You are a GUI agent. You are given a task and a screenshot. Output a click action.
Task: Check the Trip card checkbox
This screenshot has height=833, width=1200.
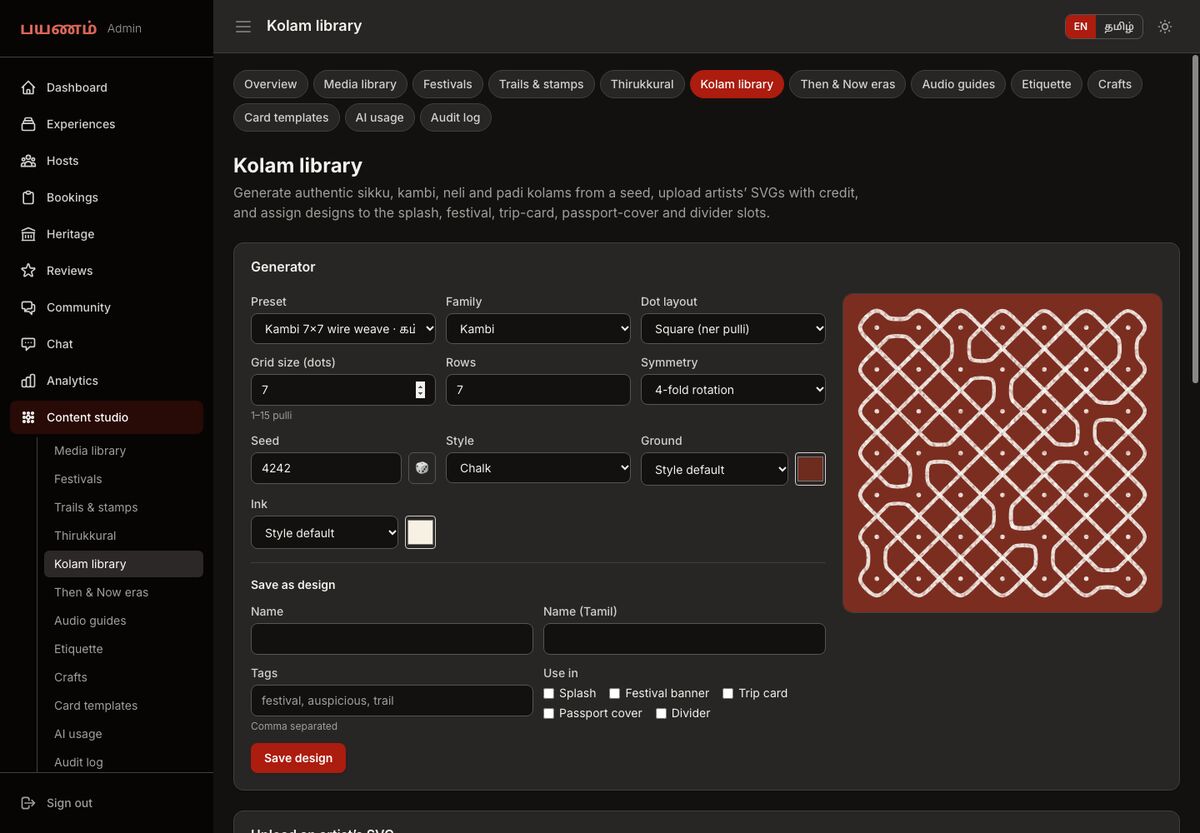pyautogui.click(x=728, y=693)
